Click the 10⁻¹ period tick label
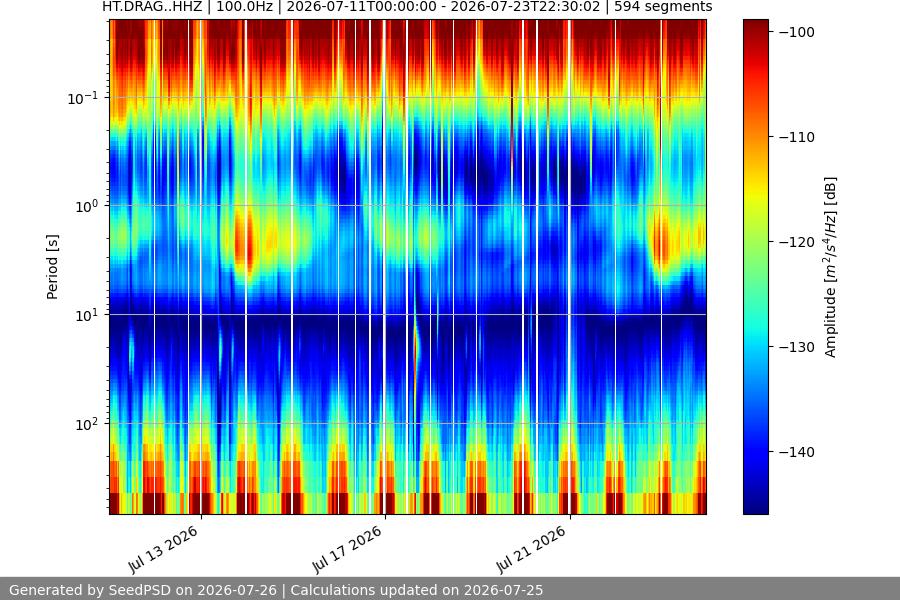Viewport: 900px width, 600px height. coord(82,98)
